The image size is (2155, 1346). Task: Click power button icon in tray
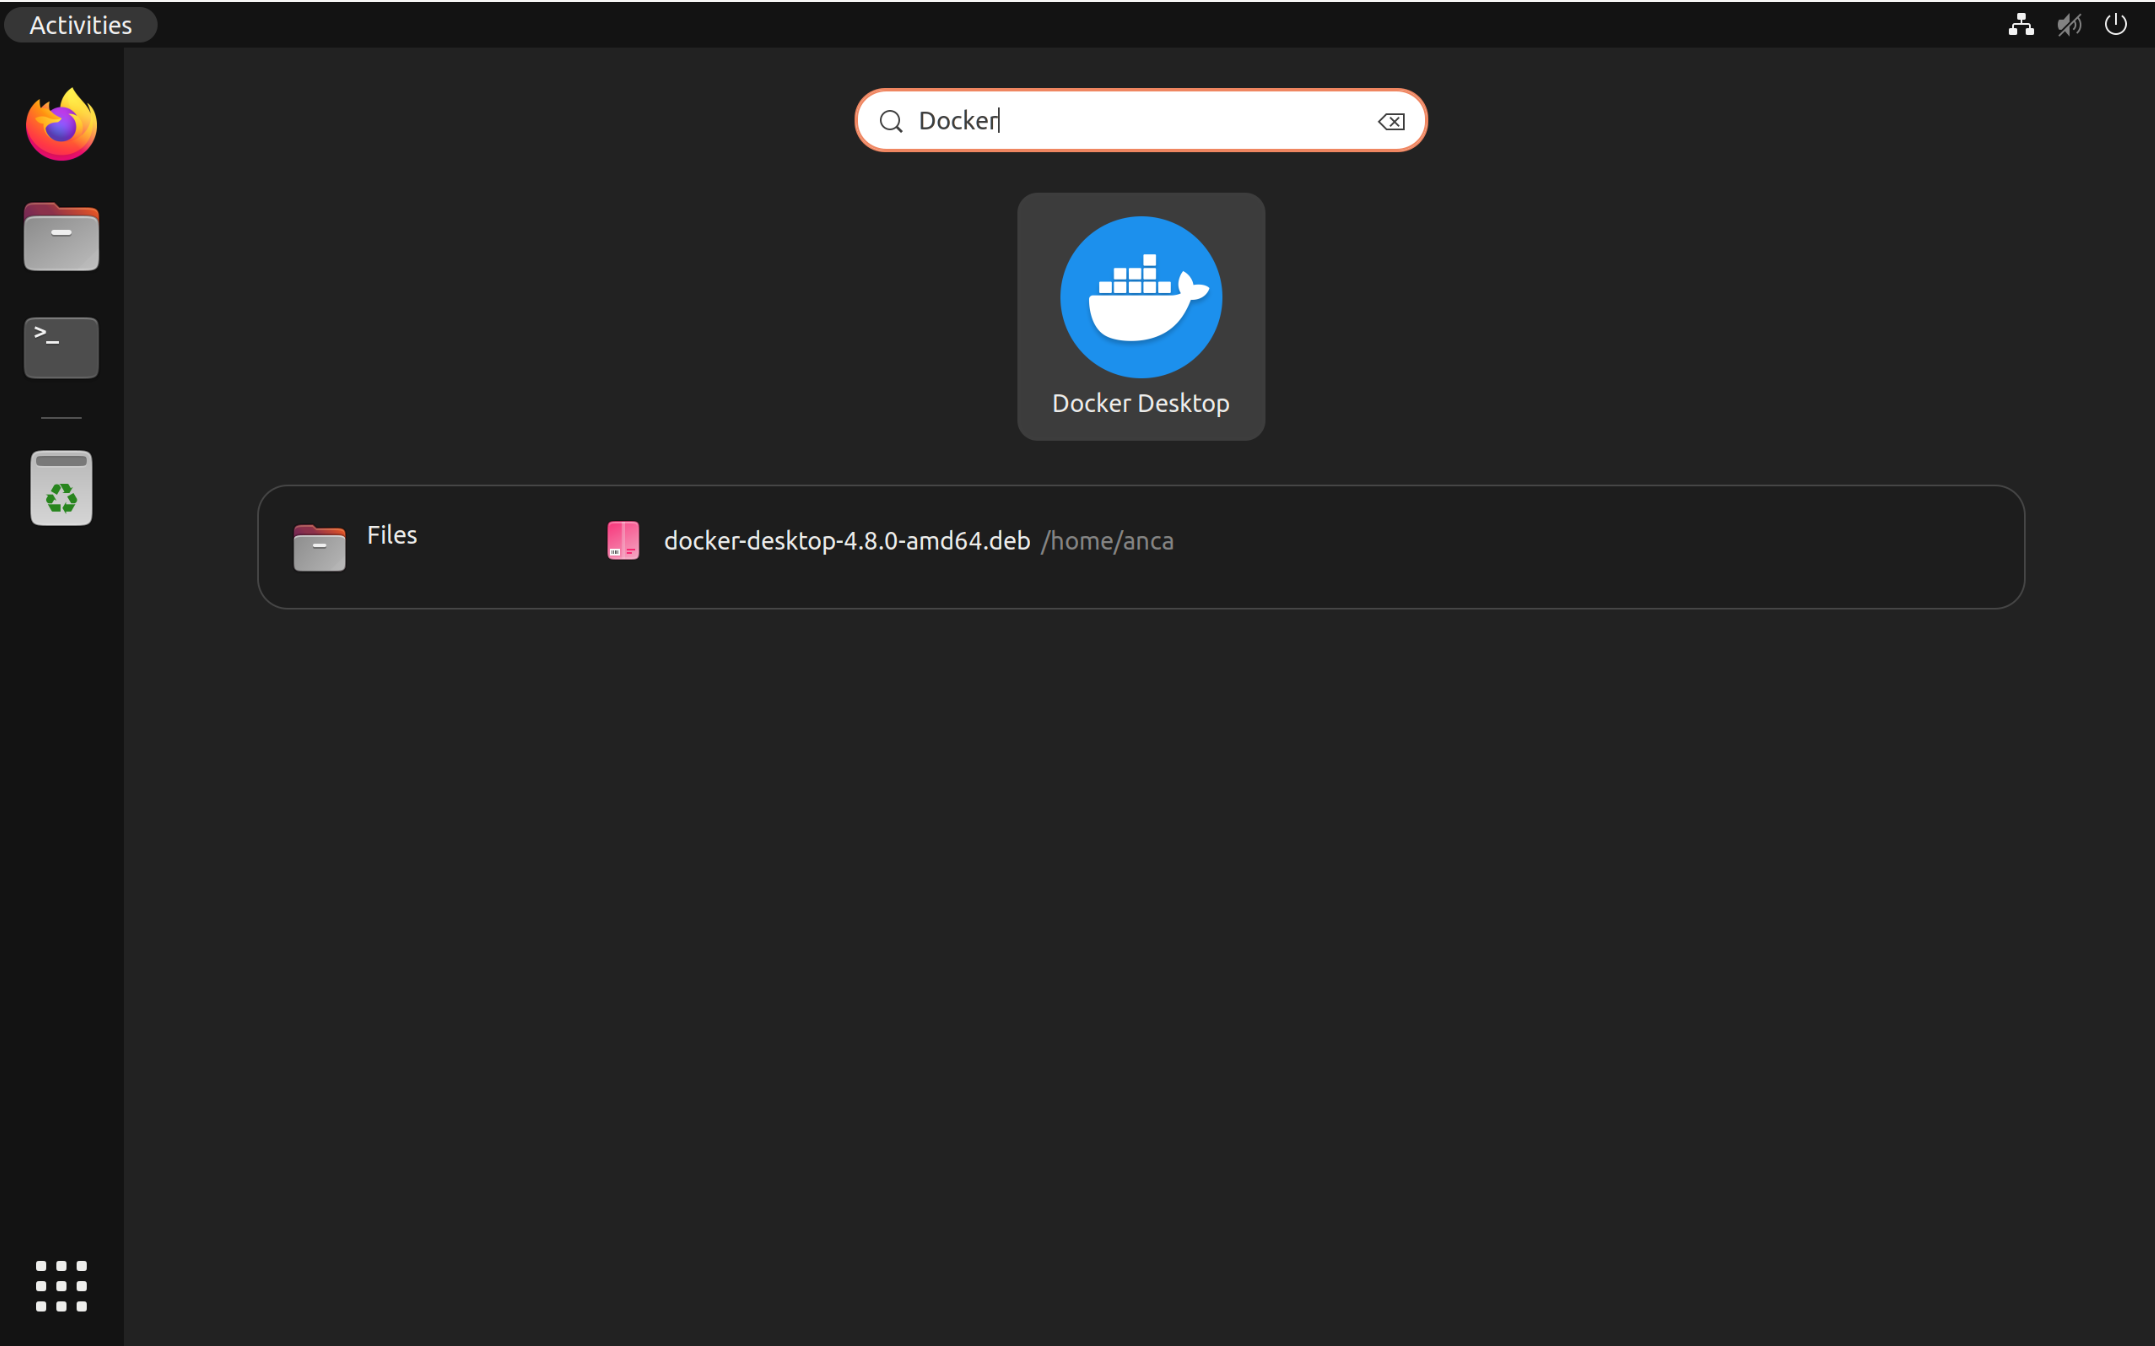pyautogui.click(x=2116, y=23)
